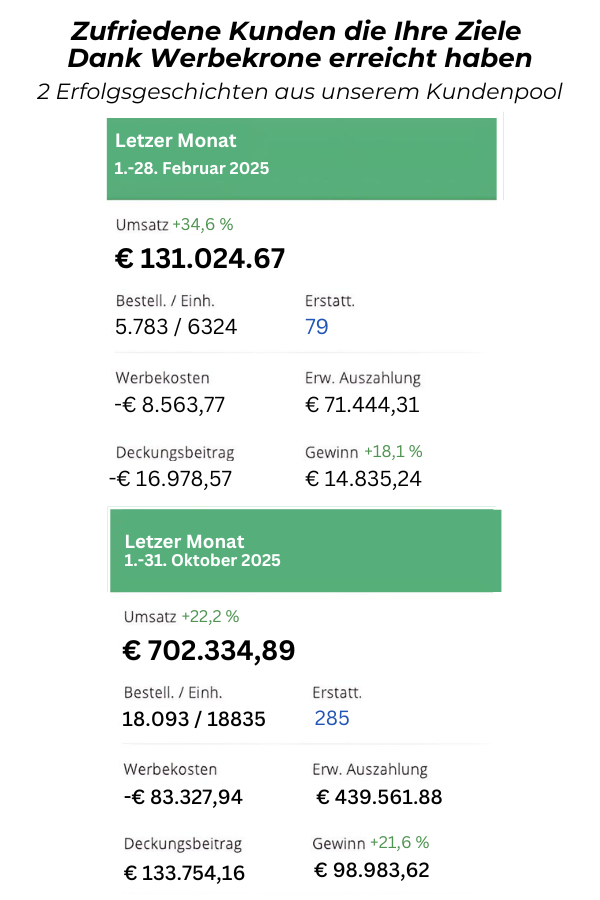The height and width of the screenshot is (900, 600).
Task: Click the +34,6 % Umsatz growth label
Action: pyautogui.click(x=202, y=225)
